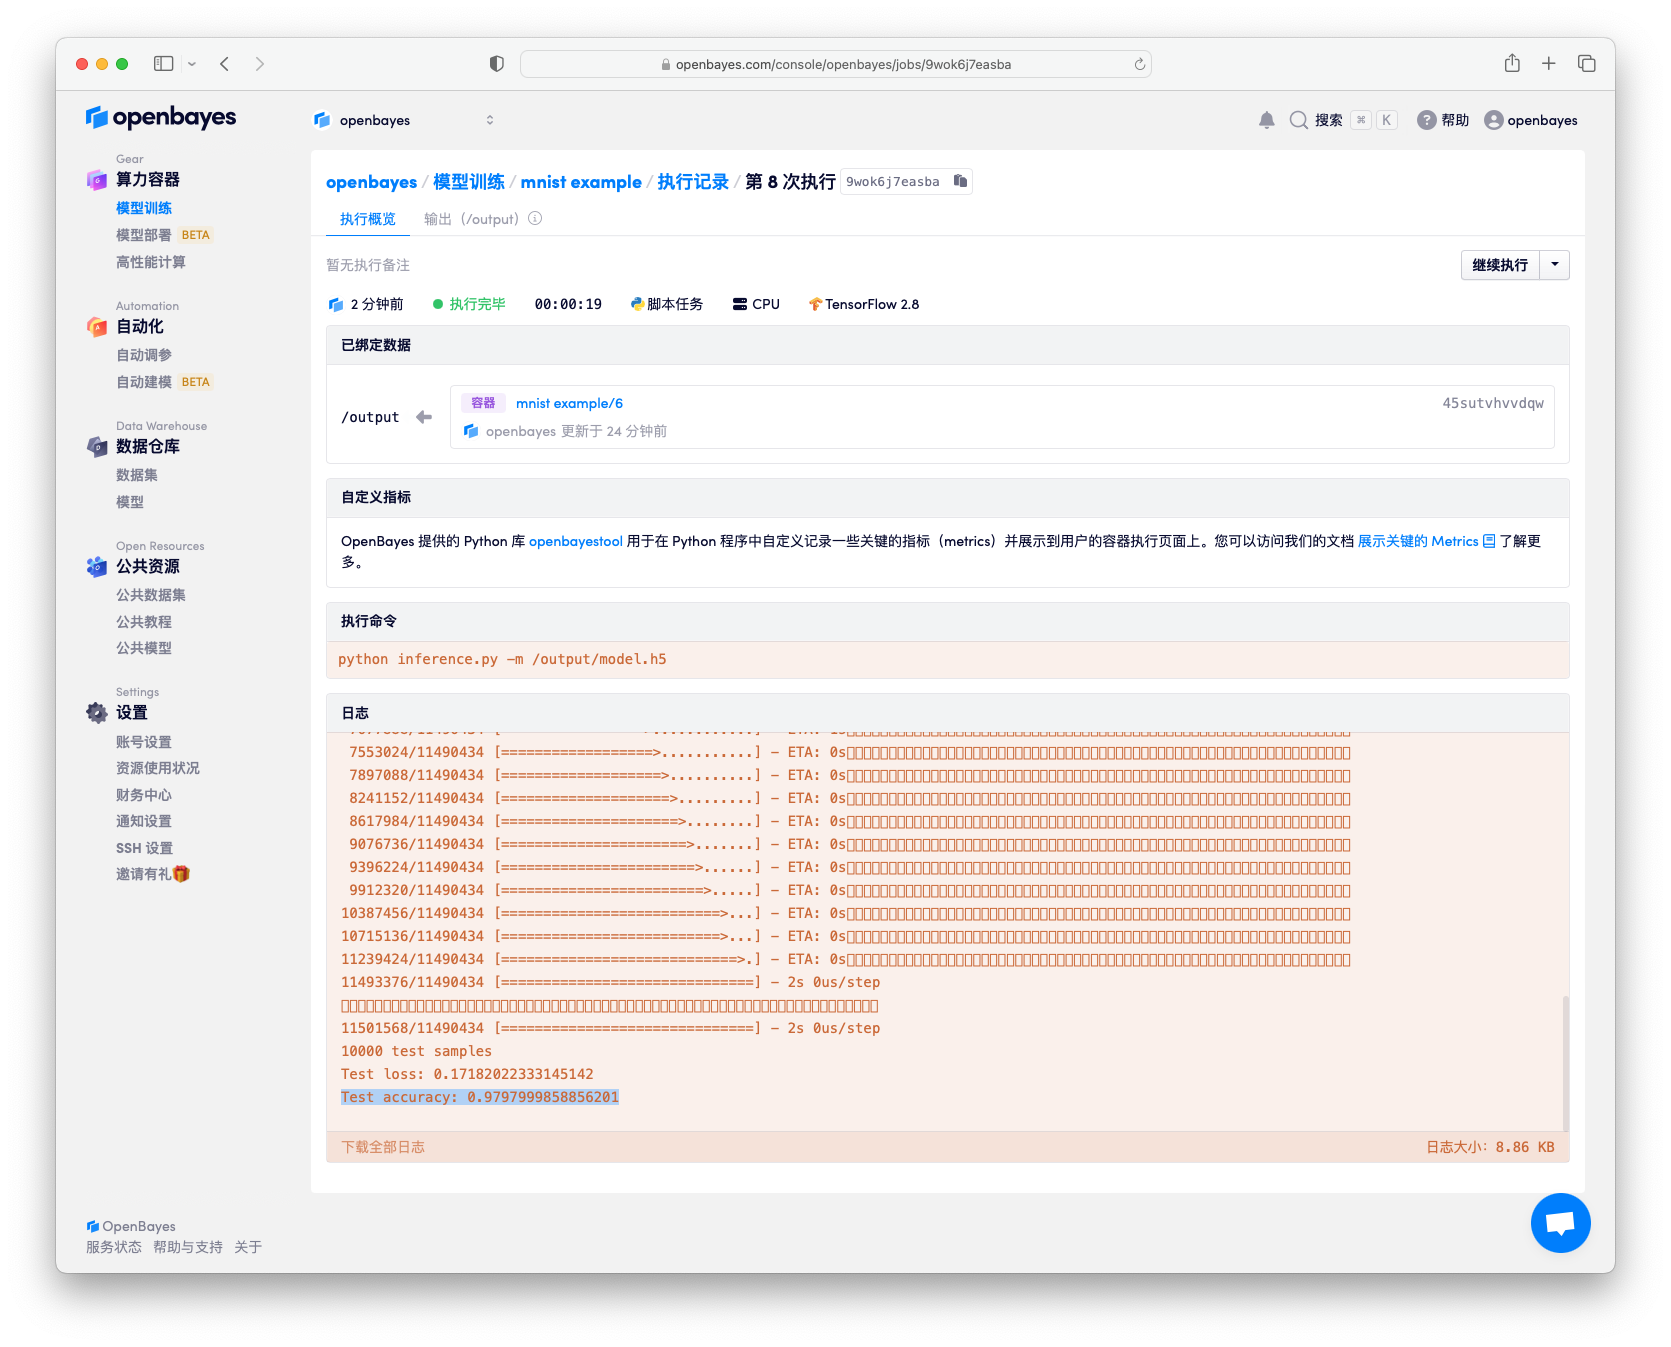Viewport: 1671px width, 1347px height.
Task: Expand the 继续执行 dropdown arrow
Action: pos(1554,265)
